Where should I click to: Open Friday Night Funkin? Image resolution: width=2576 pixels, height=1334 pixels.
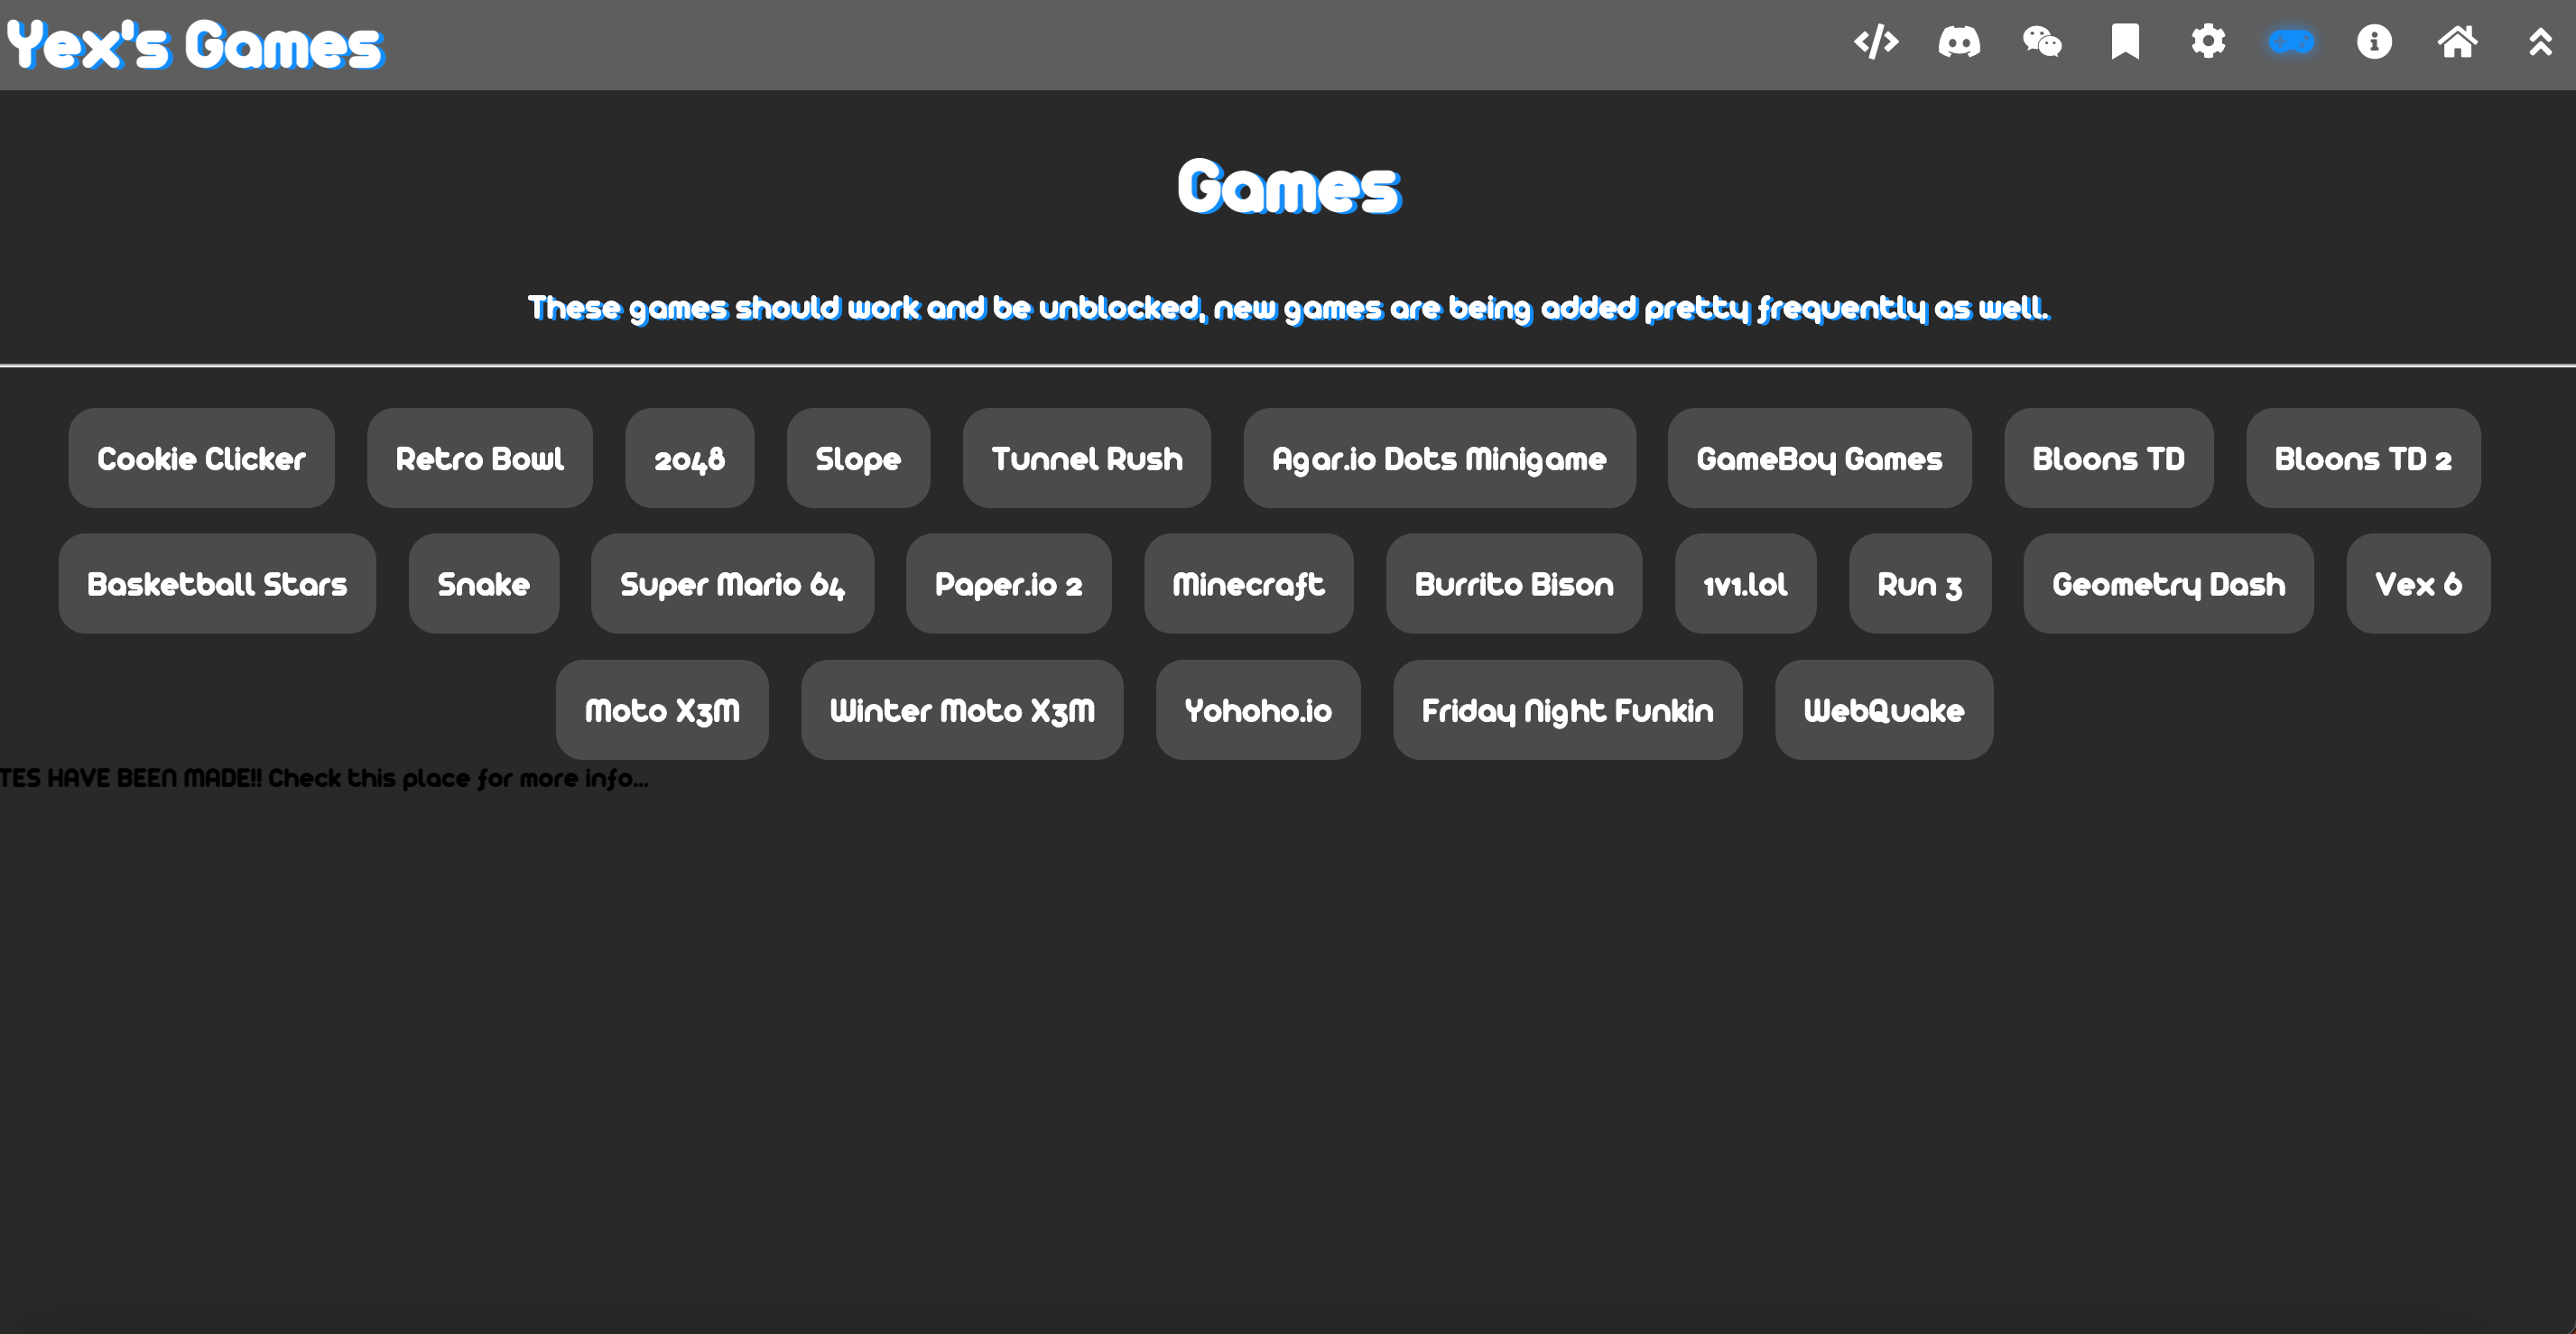coord(1567,710)
